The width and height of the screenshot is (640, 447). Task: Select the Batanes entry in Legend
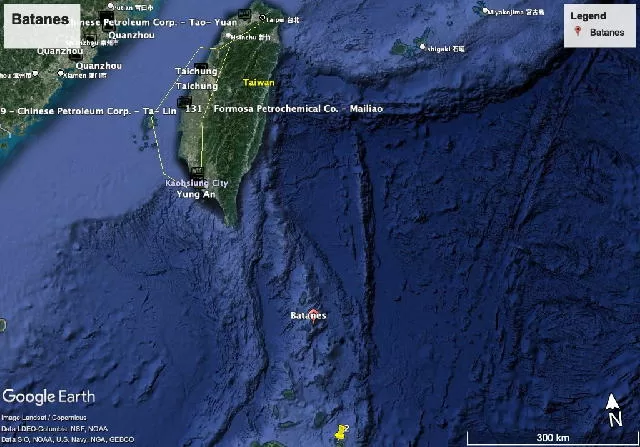(x=606, y=33)
